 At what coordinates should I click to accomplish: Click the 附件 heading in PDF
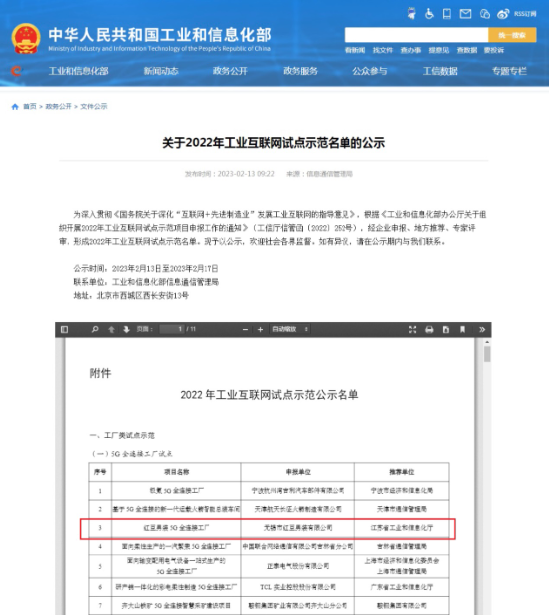click(x=100, y=373)
